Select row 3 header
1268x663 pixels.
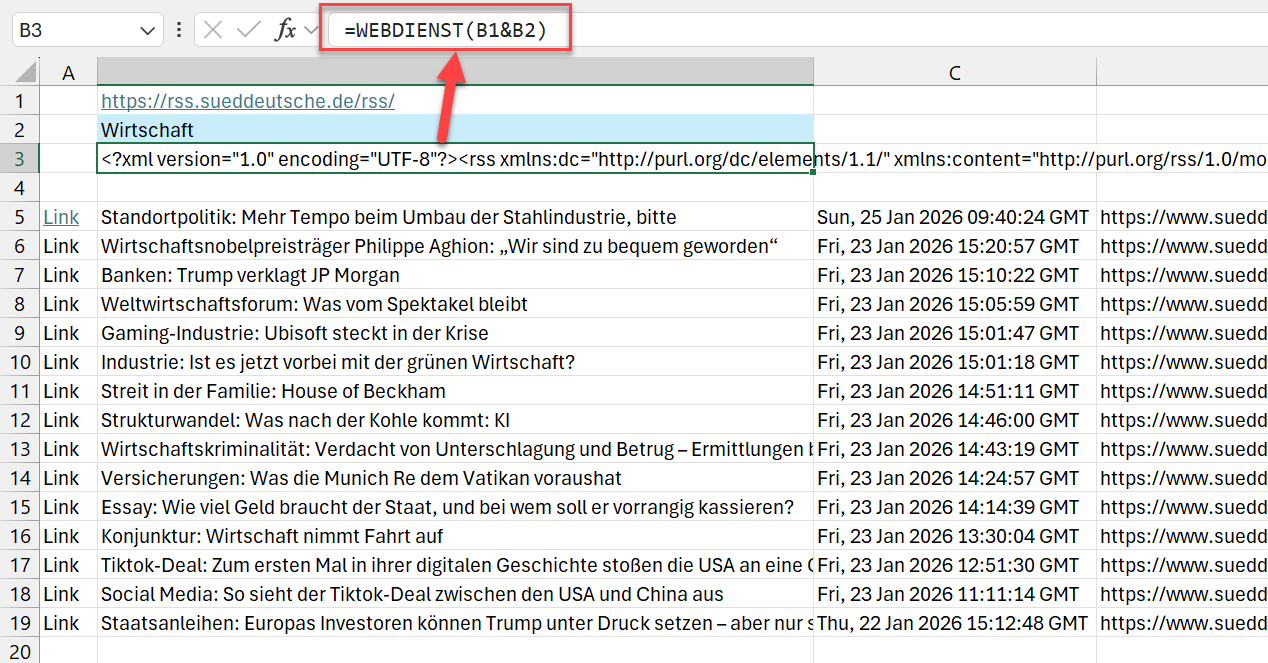coord(19,159)
